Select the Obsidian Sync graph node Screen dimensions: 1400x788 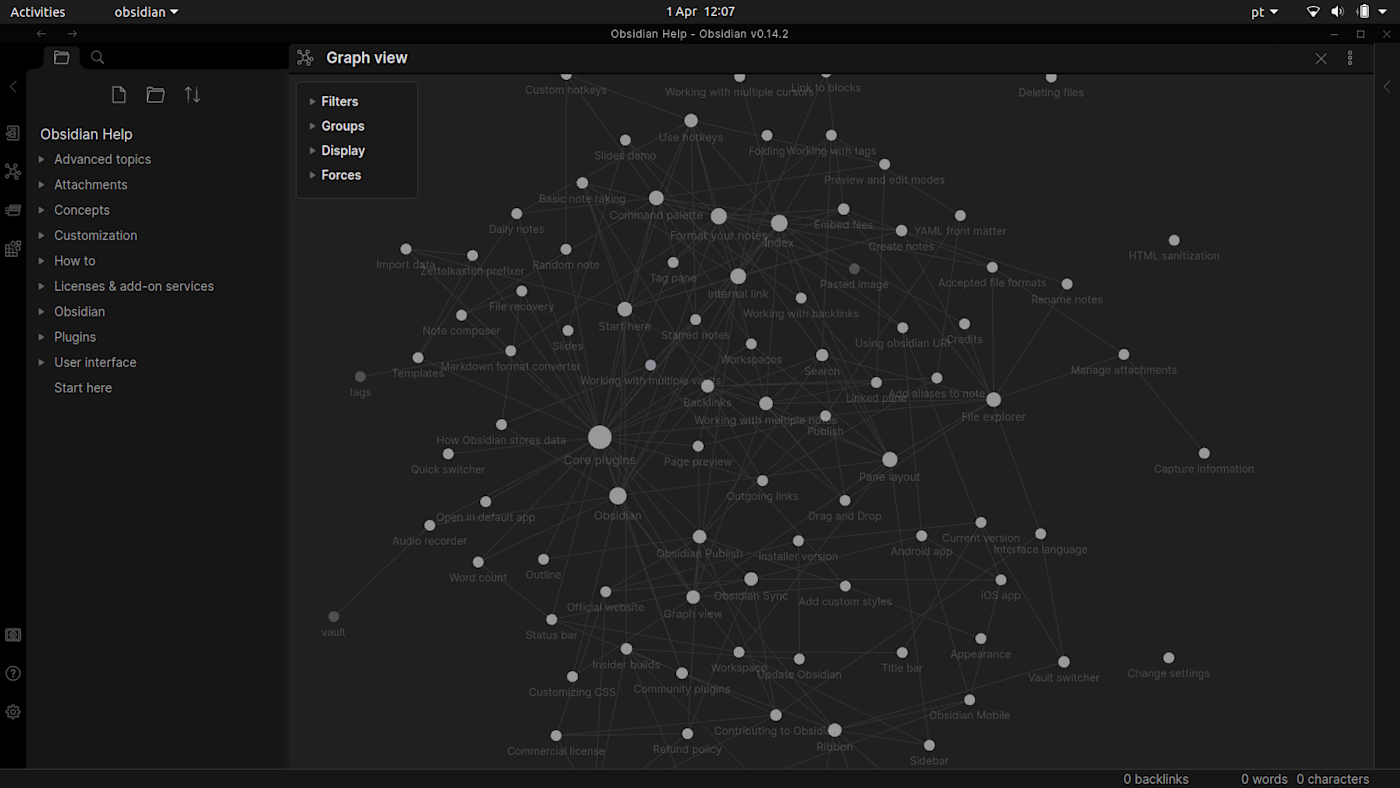751,579
